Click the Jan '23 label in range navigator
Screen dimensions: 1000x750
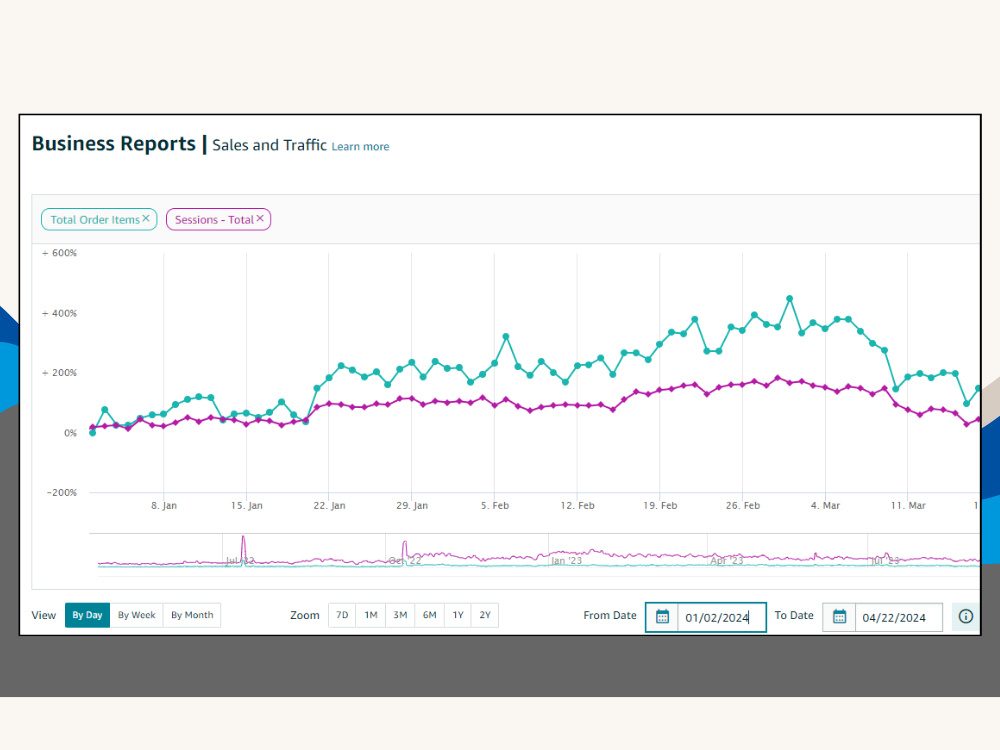(566, 561)
